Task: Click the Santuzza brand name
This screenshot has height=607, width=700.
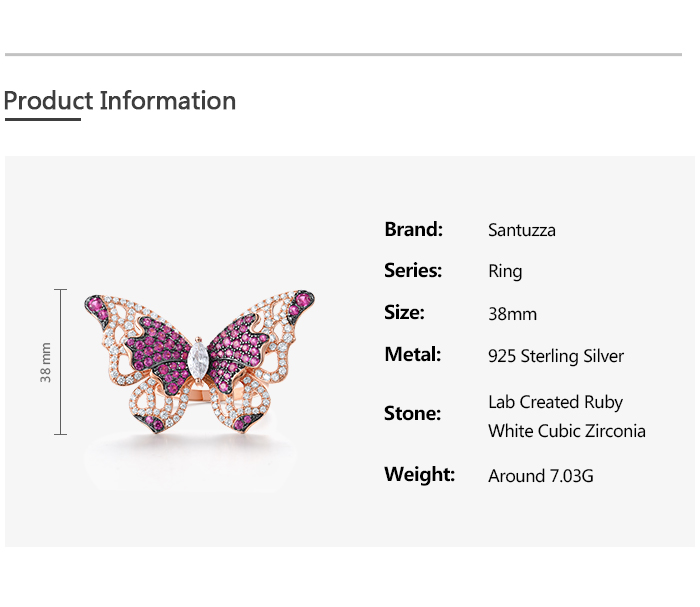Action: [522, 230]
